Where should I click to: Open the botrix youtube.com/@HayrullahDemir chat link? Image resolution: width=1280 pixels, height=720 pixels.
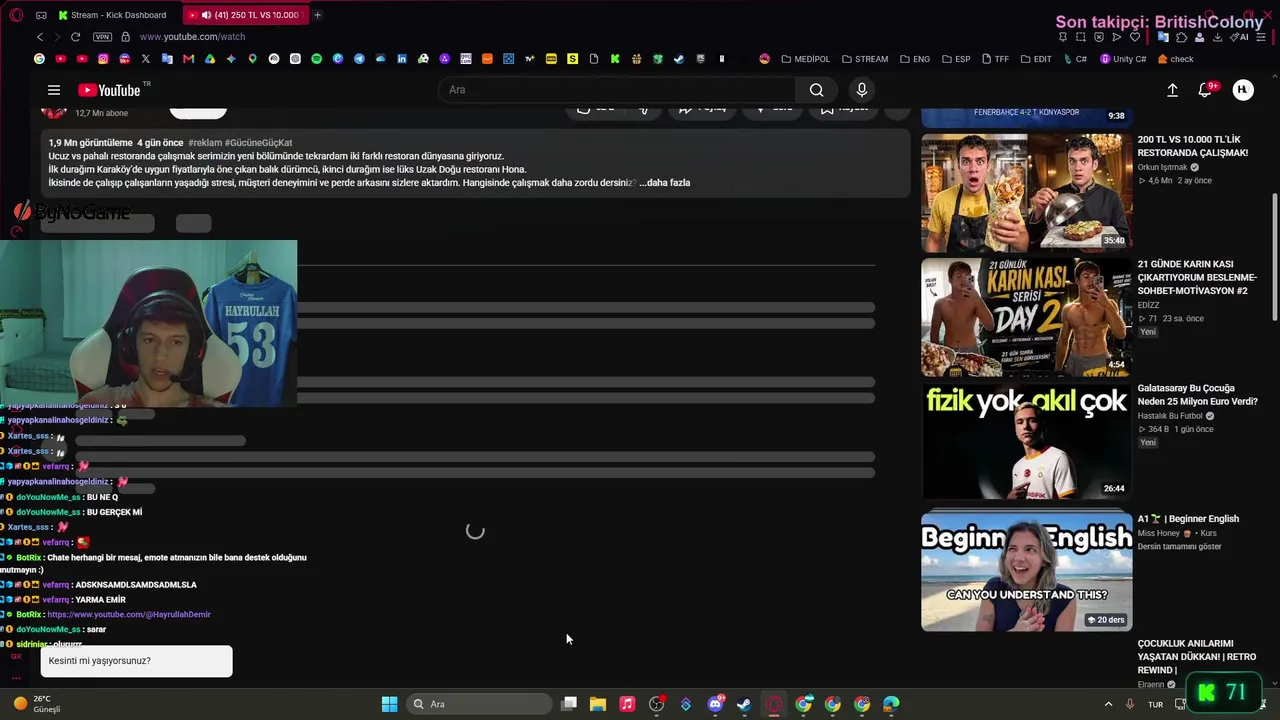tap(129, 615)
